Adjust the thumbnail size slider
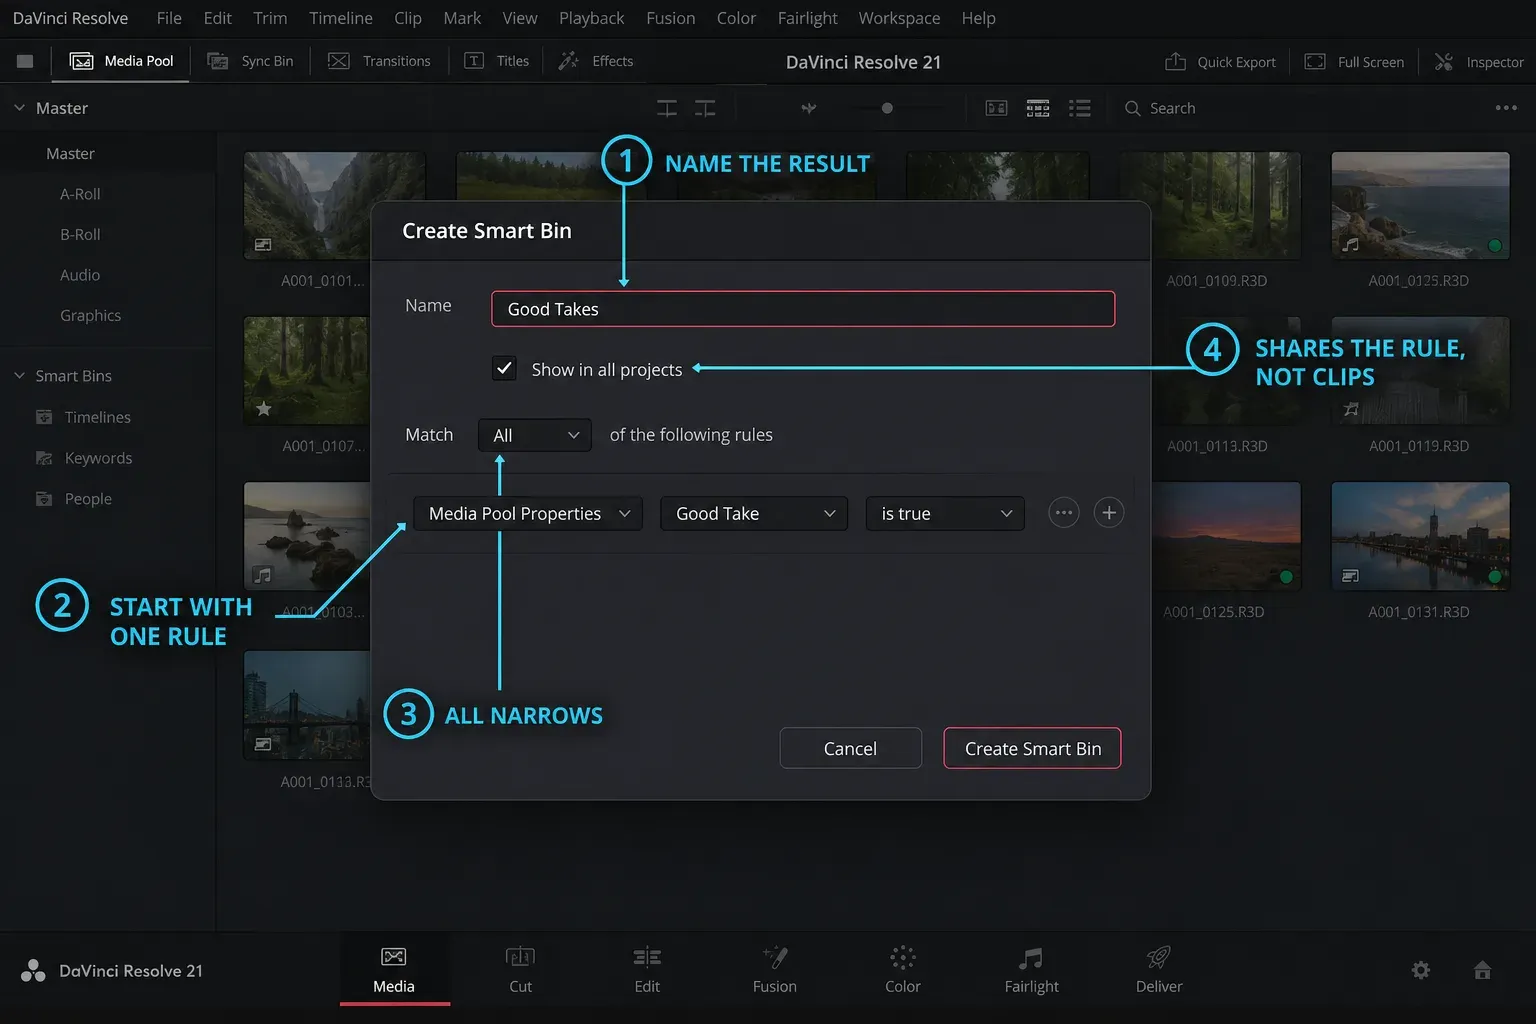The width and height of the screenshot is (1536, 1024). (x=887, y=108)
